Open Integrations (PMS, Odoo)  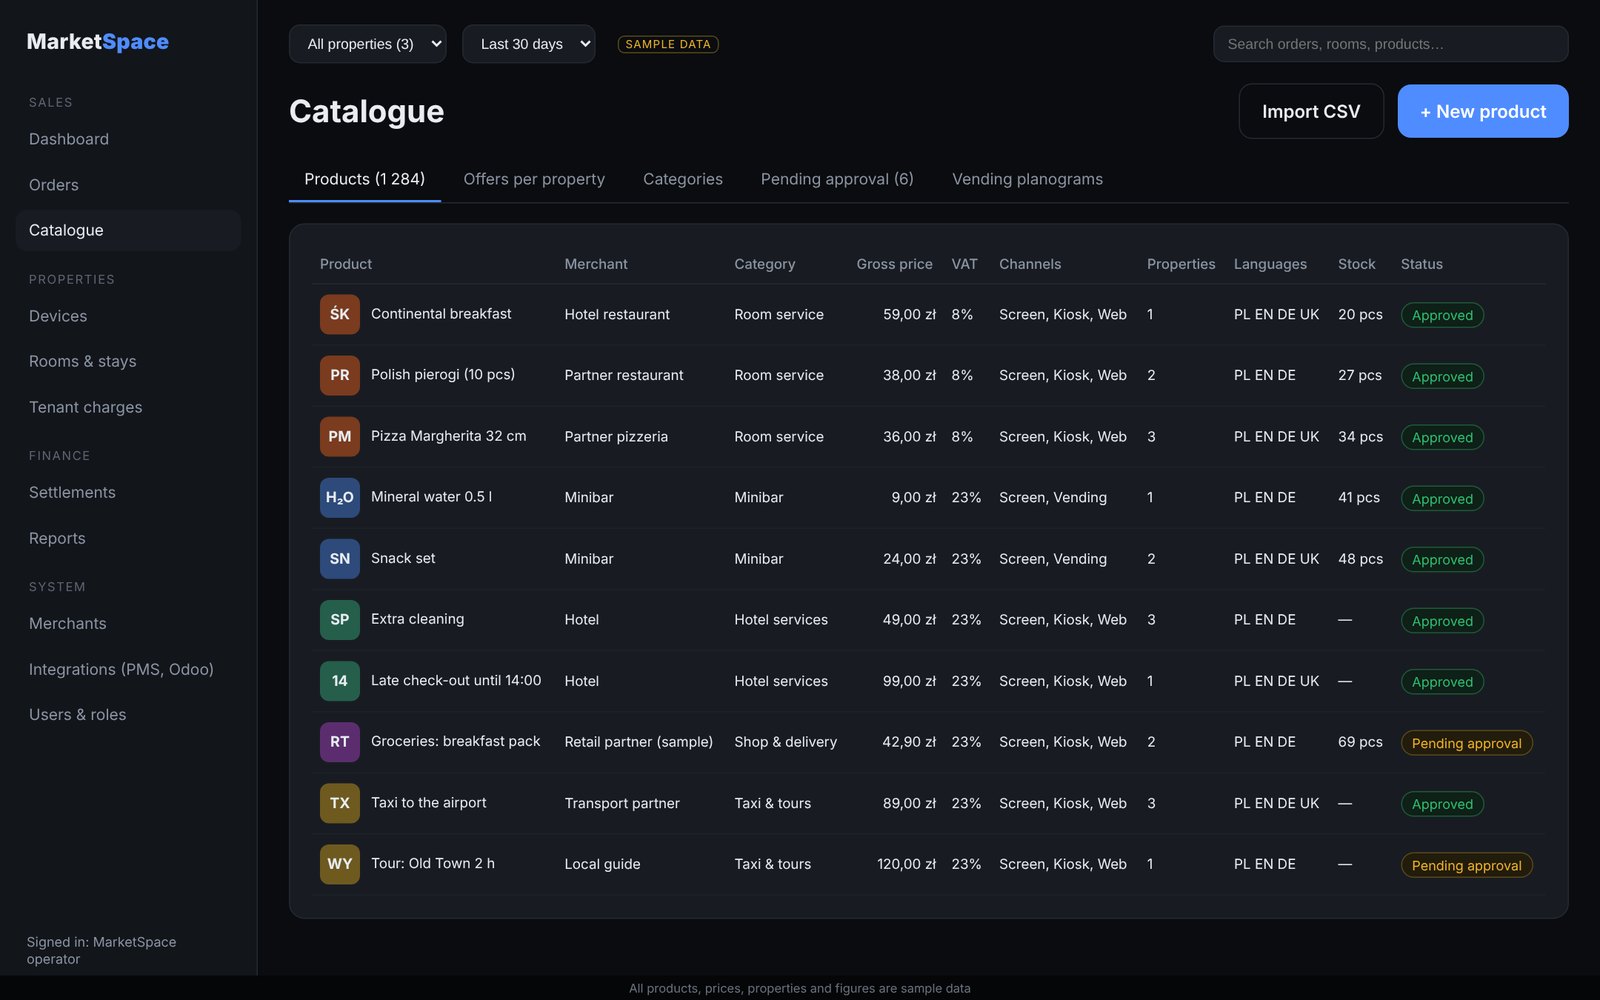(128, 669)
